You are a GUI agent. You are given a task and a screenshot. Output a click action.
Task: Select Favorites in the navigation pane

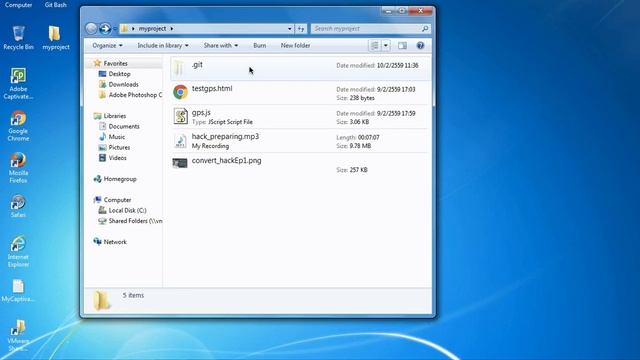pyautogui.click(x=116, y=64)
